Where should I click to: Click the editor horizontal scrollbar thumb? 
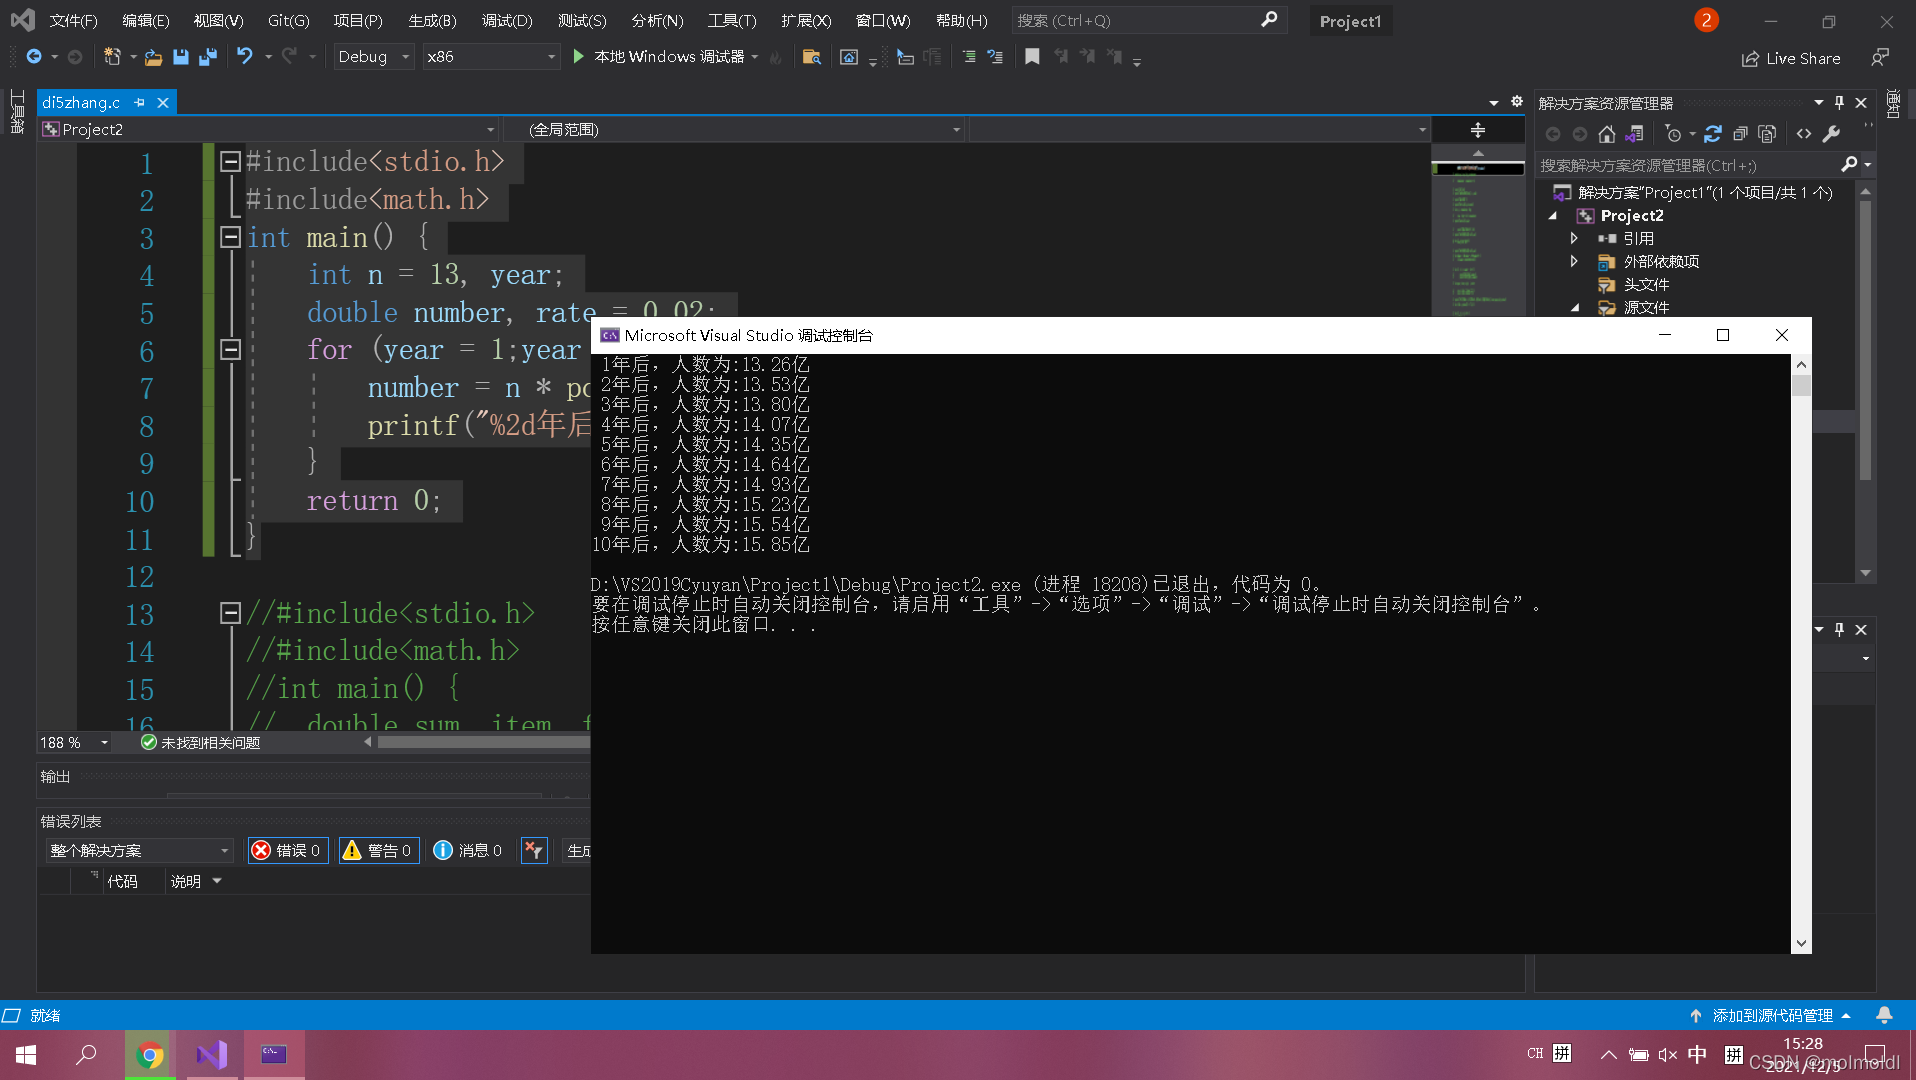483,742
